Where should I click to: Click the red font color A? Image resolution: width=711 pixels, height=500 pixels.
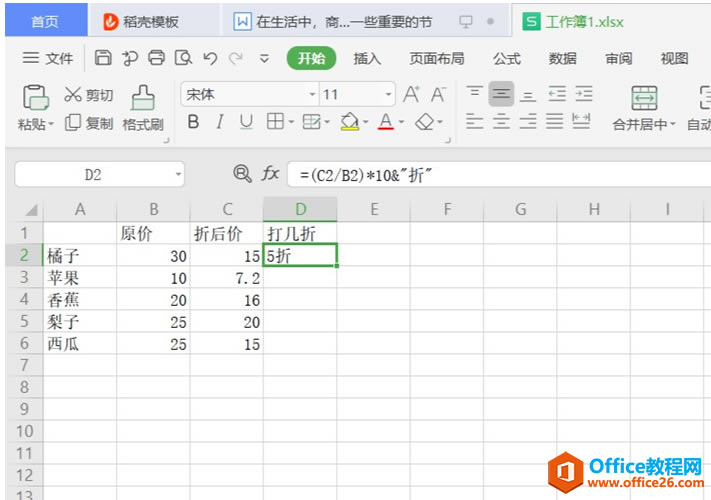pyautogui.click(x=386, y=122)
